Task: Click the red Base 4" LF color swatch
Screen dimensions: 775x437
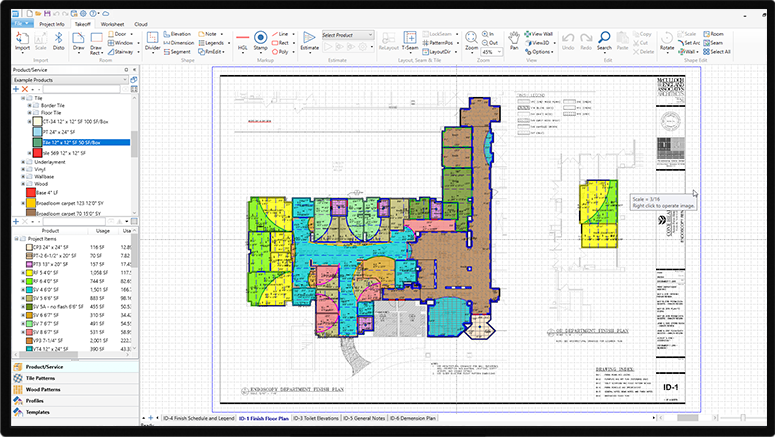Action: (x=28, y=191)
